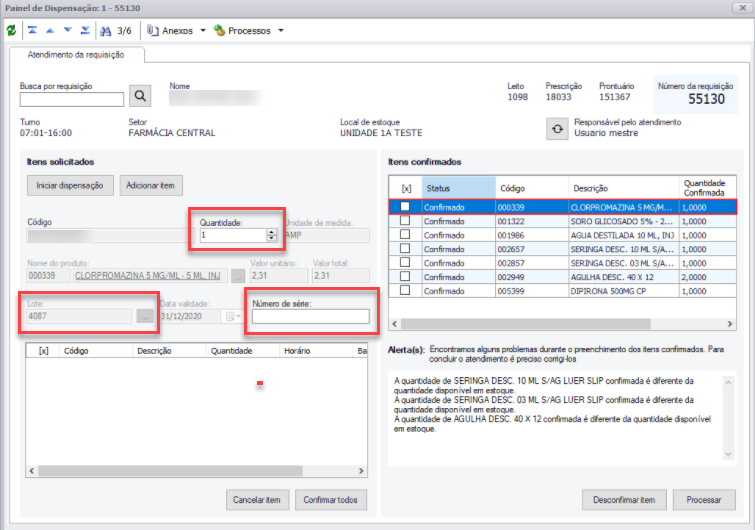Click the Busca por requisição input field
Screen dimensions: 755x530
[x=72, y=99]
